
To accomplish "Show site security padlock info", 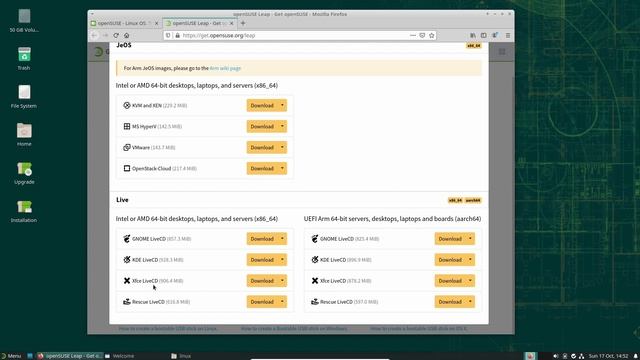I will (178, 36).
